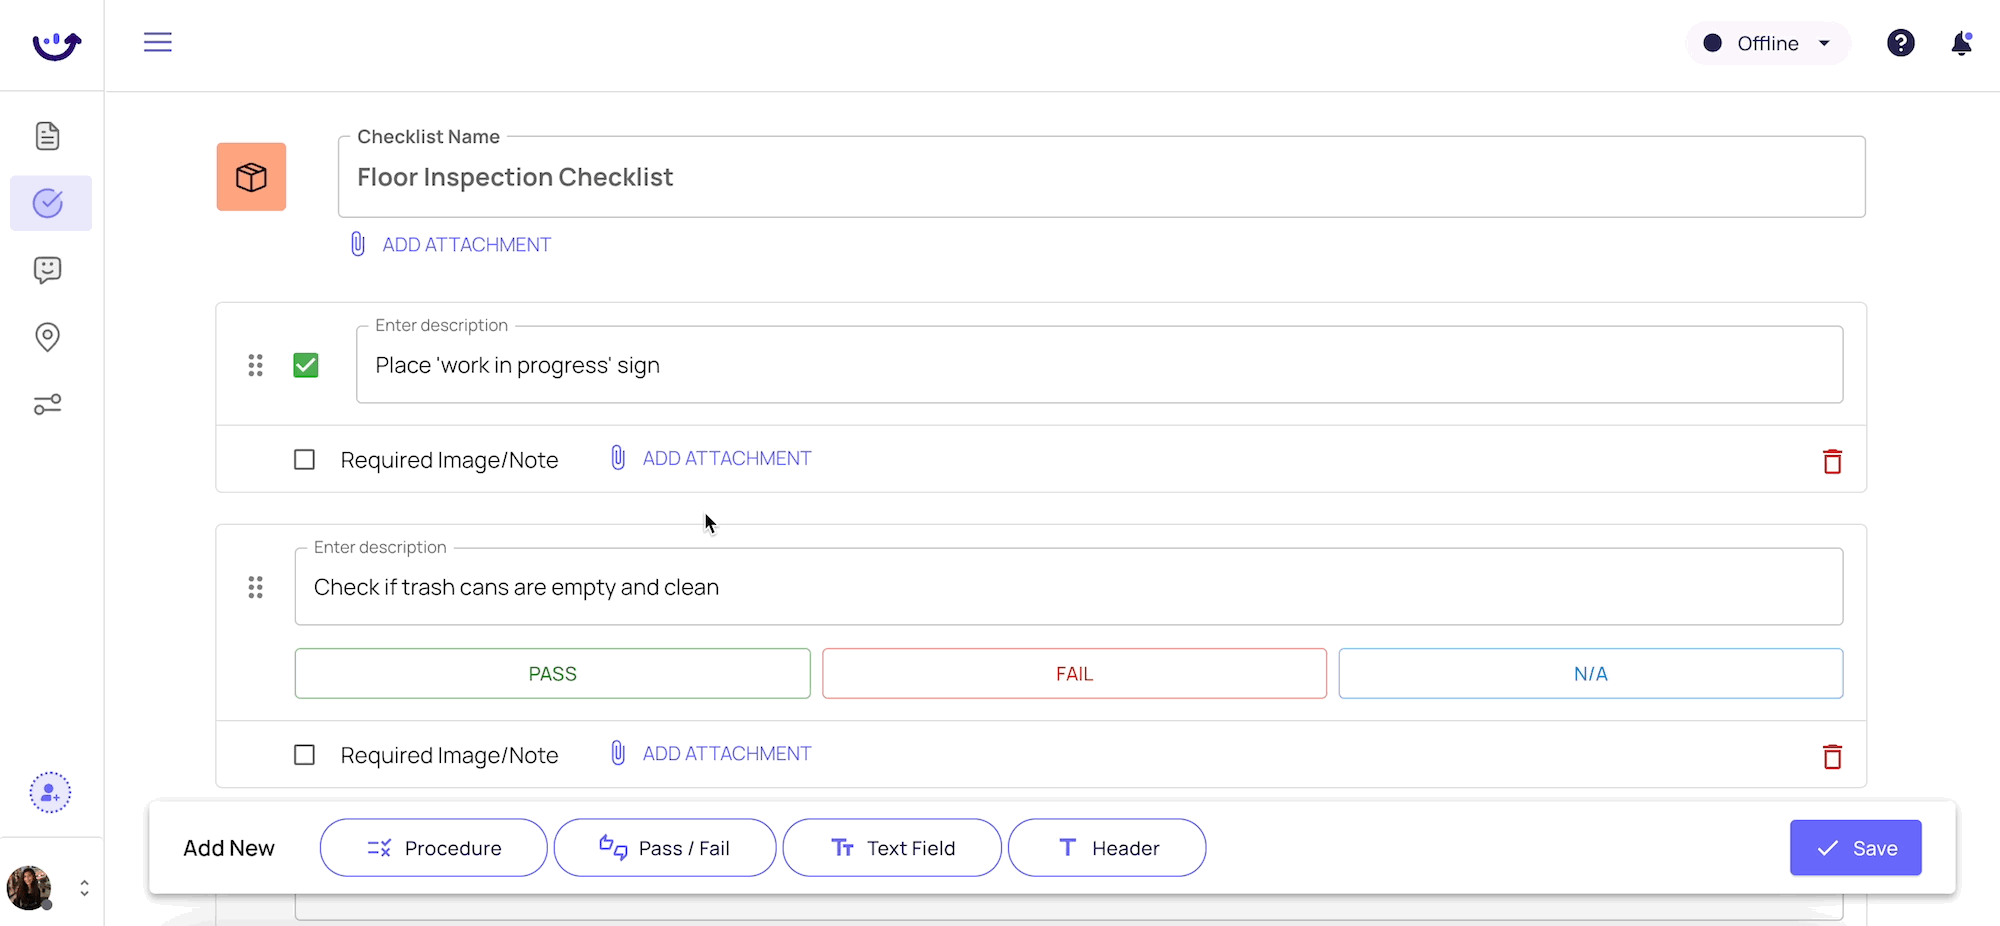
Task: Click the app logo in top-left corner
Action: [x=56, y=45]
